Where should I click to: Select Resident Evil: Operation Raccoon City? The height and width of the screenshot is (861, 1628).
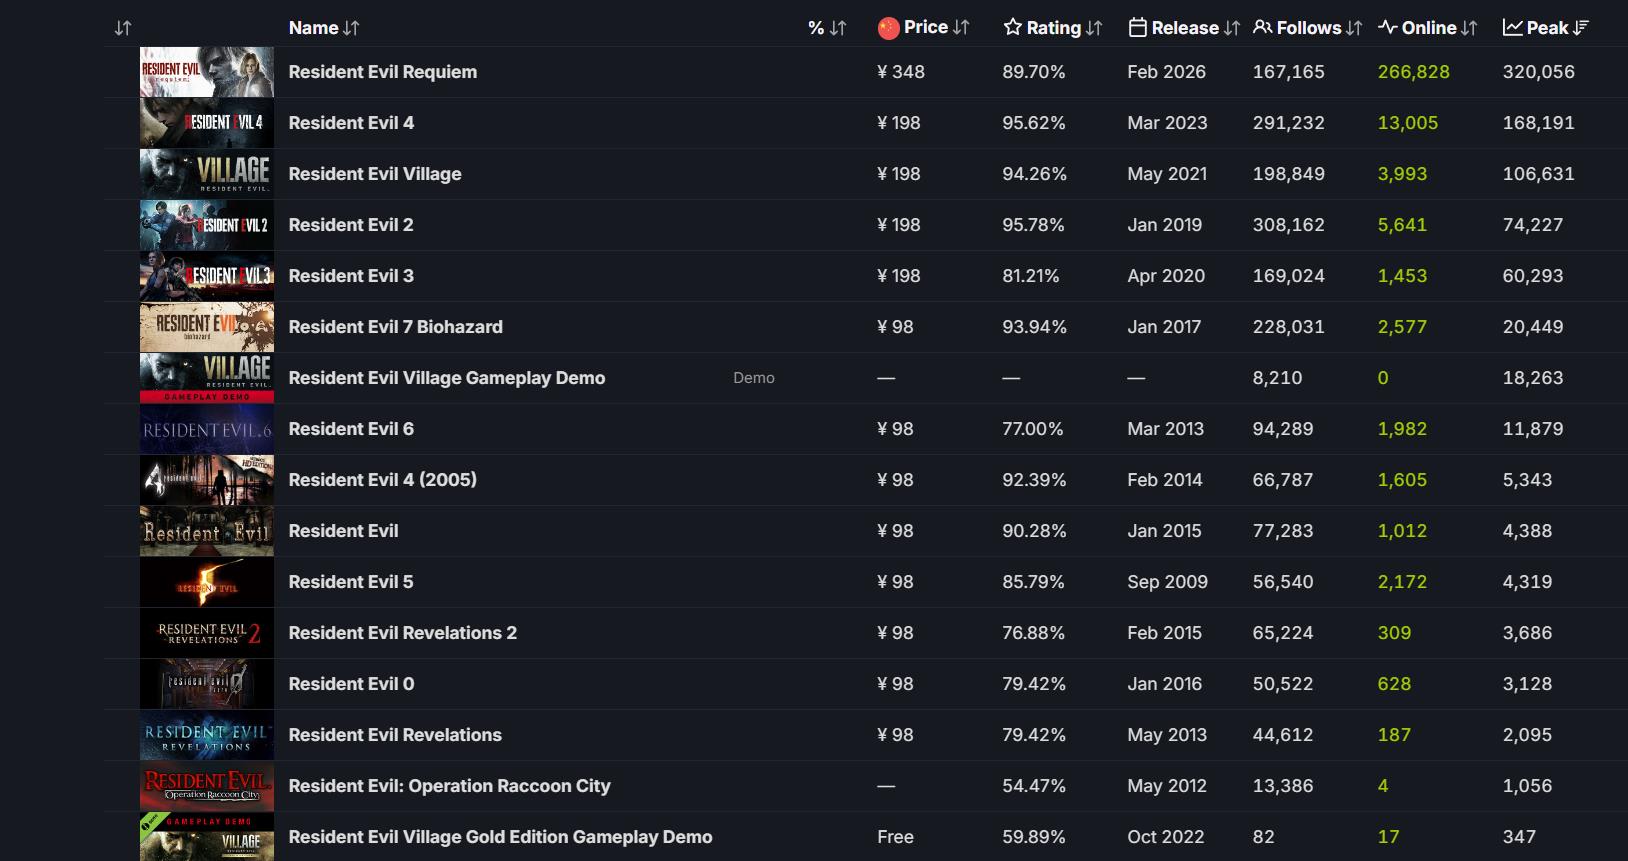(449, 786)
